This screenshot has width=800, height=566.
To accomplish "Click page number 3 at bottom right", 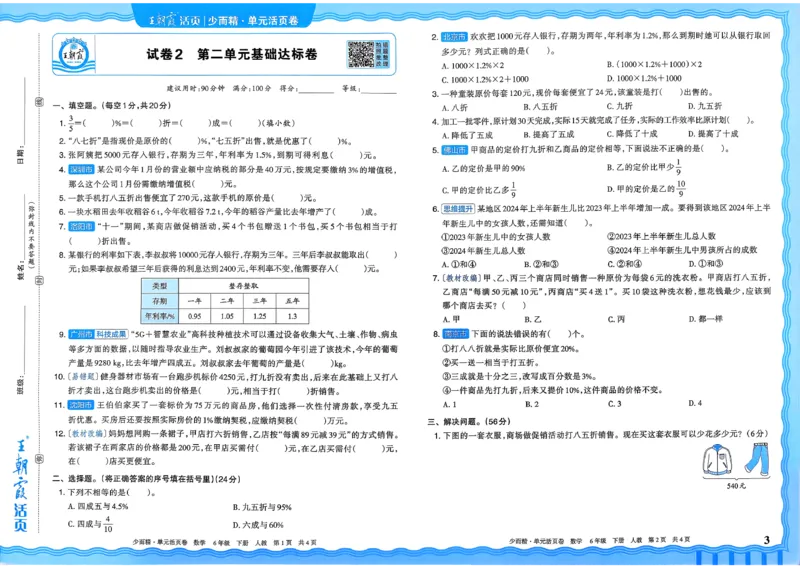I will [x=766, y=540].
